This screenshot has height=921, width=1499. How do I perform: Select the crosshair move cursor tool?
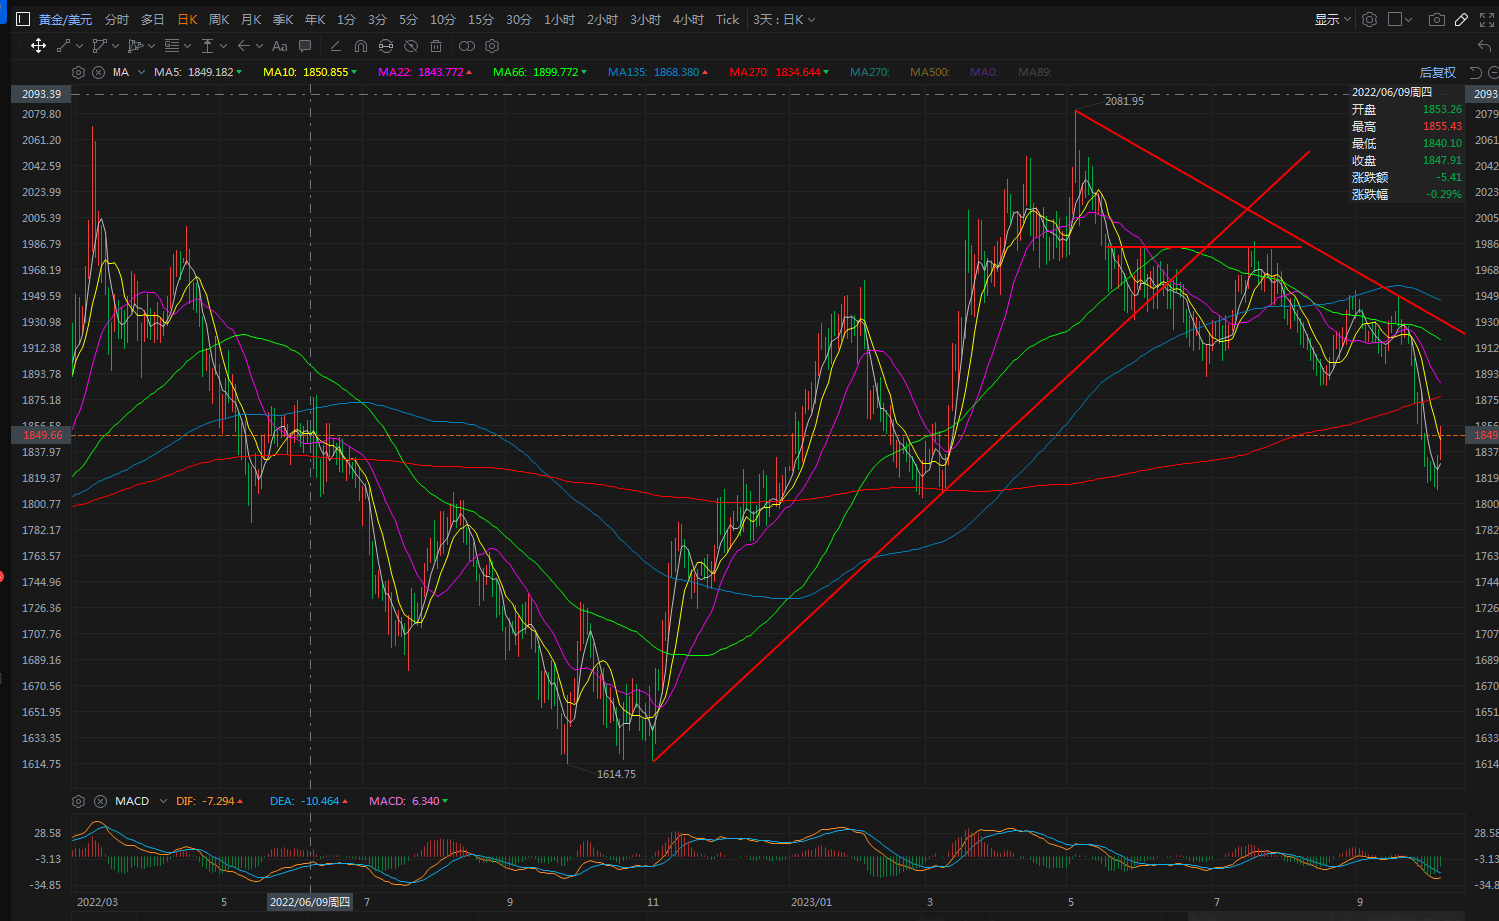pos(38,46)
